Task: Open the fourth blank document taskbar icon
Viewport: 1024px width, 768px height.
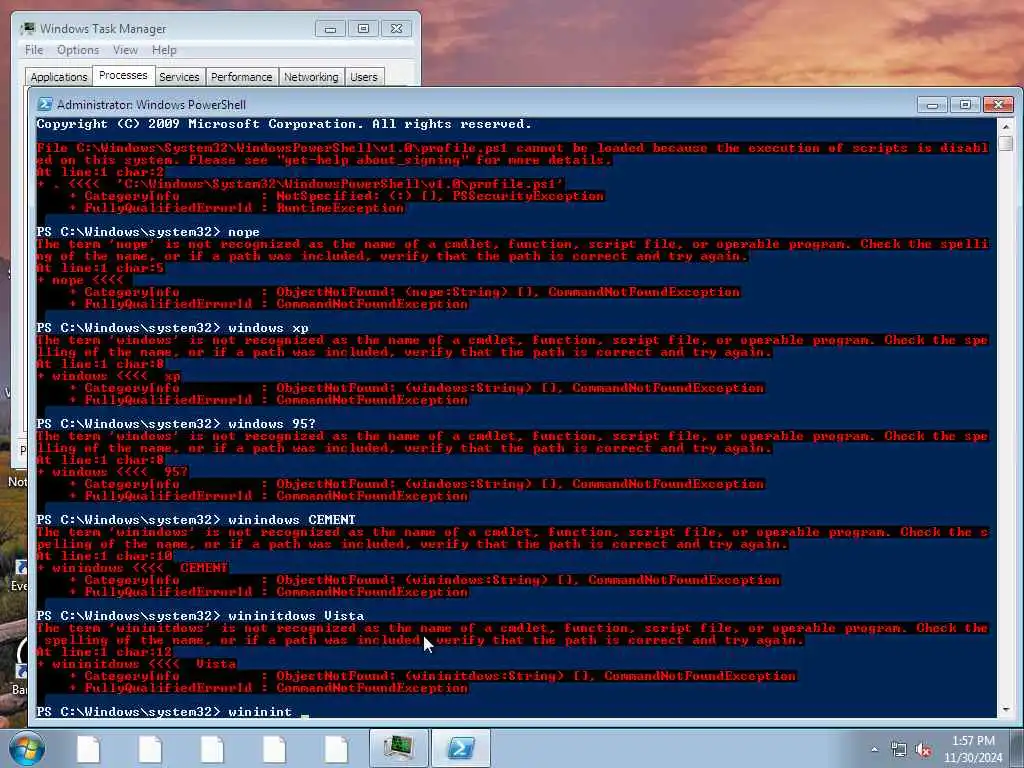Action: pyautogui.click(x=274, y=749)
